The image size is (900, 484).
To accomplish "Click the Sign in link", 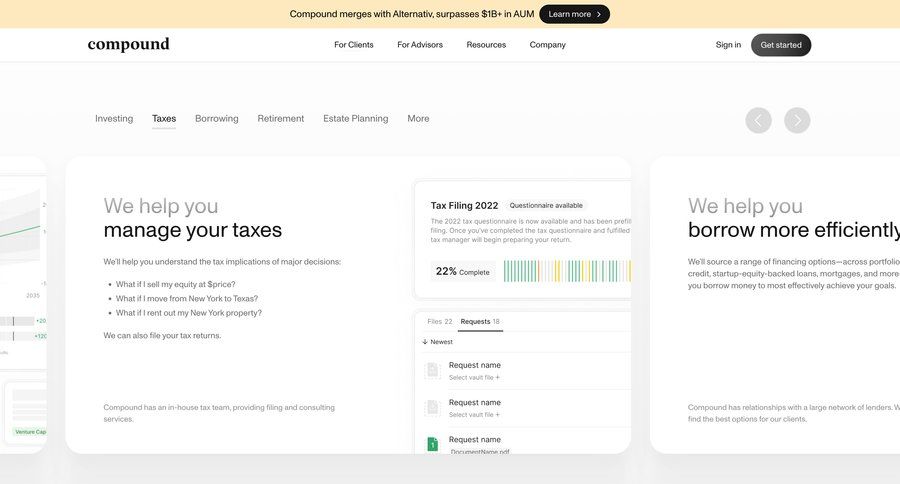I will pos(728,45).
